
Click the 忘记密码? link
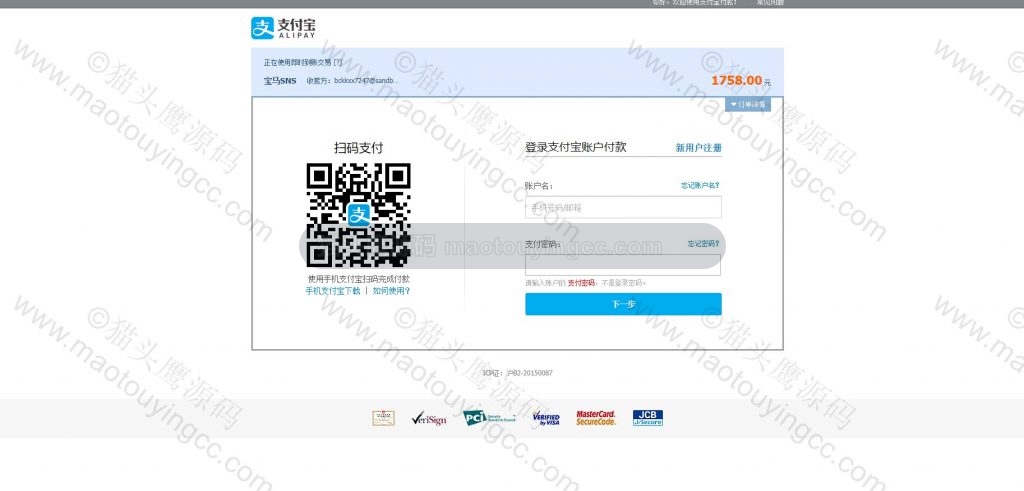[x=703, y=244]
